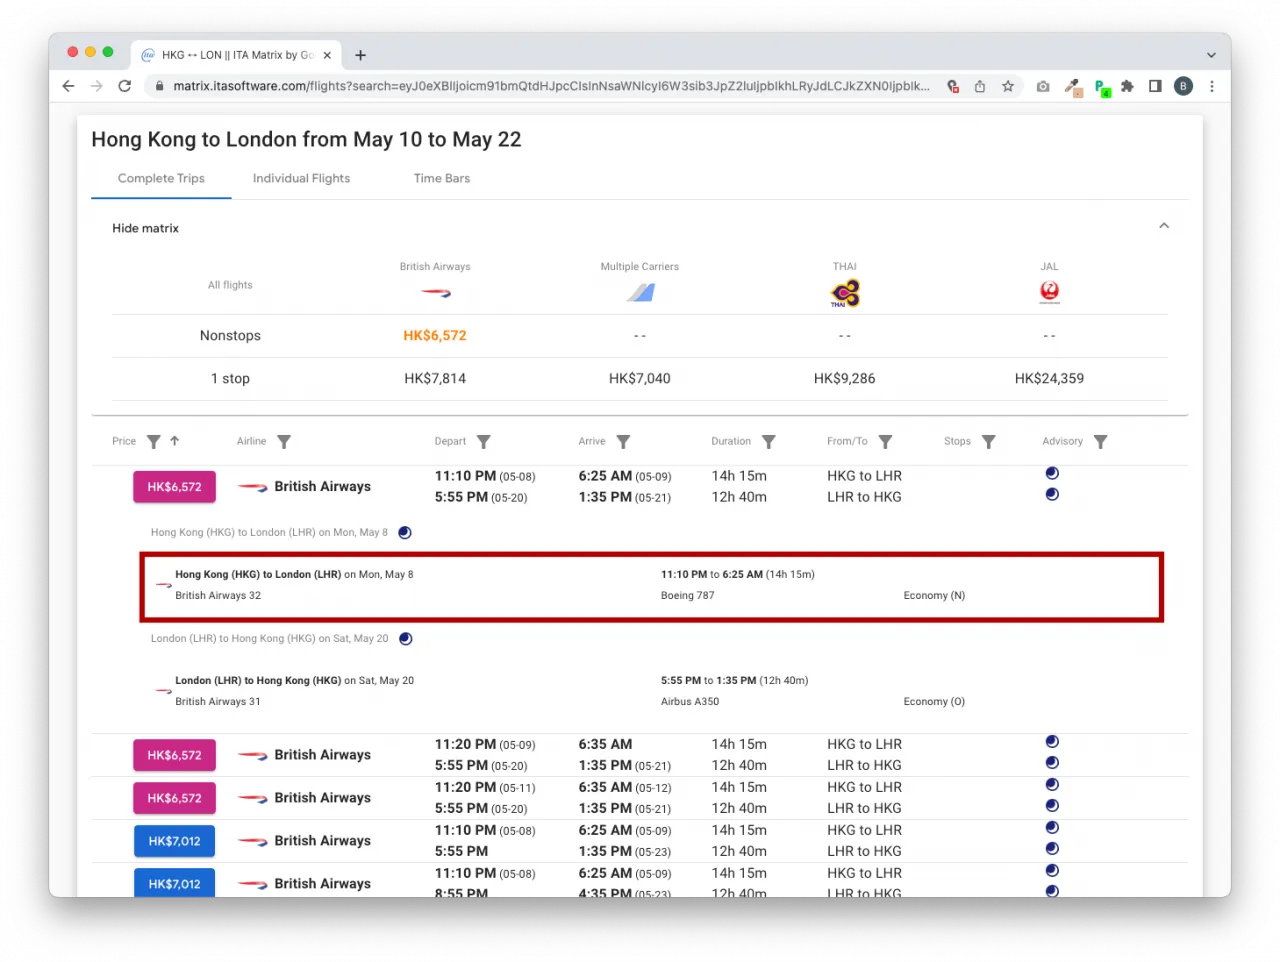Screen dimensions: 1280x962
Task: Click Hong Kong to London page heading
Action: (x=306, y=140)
